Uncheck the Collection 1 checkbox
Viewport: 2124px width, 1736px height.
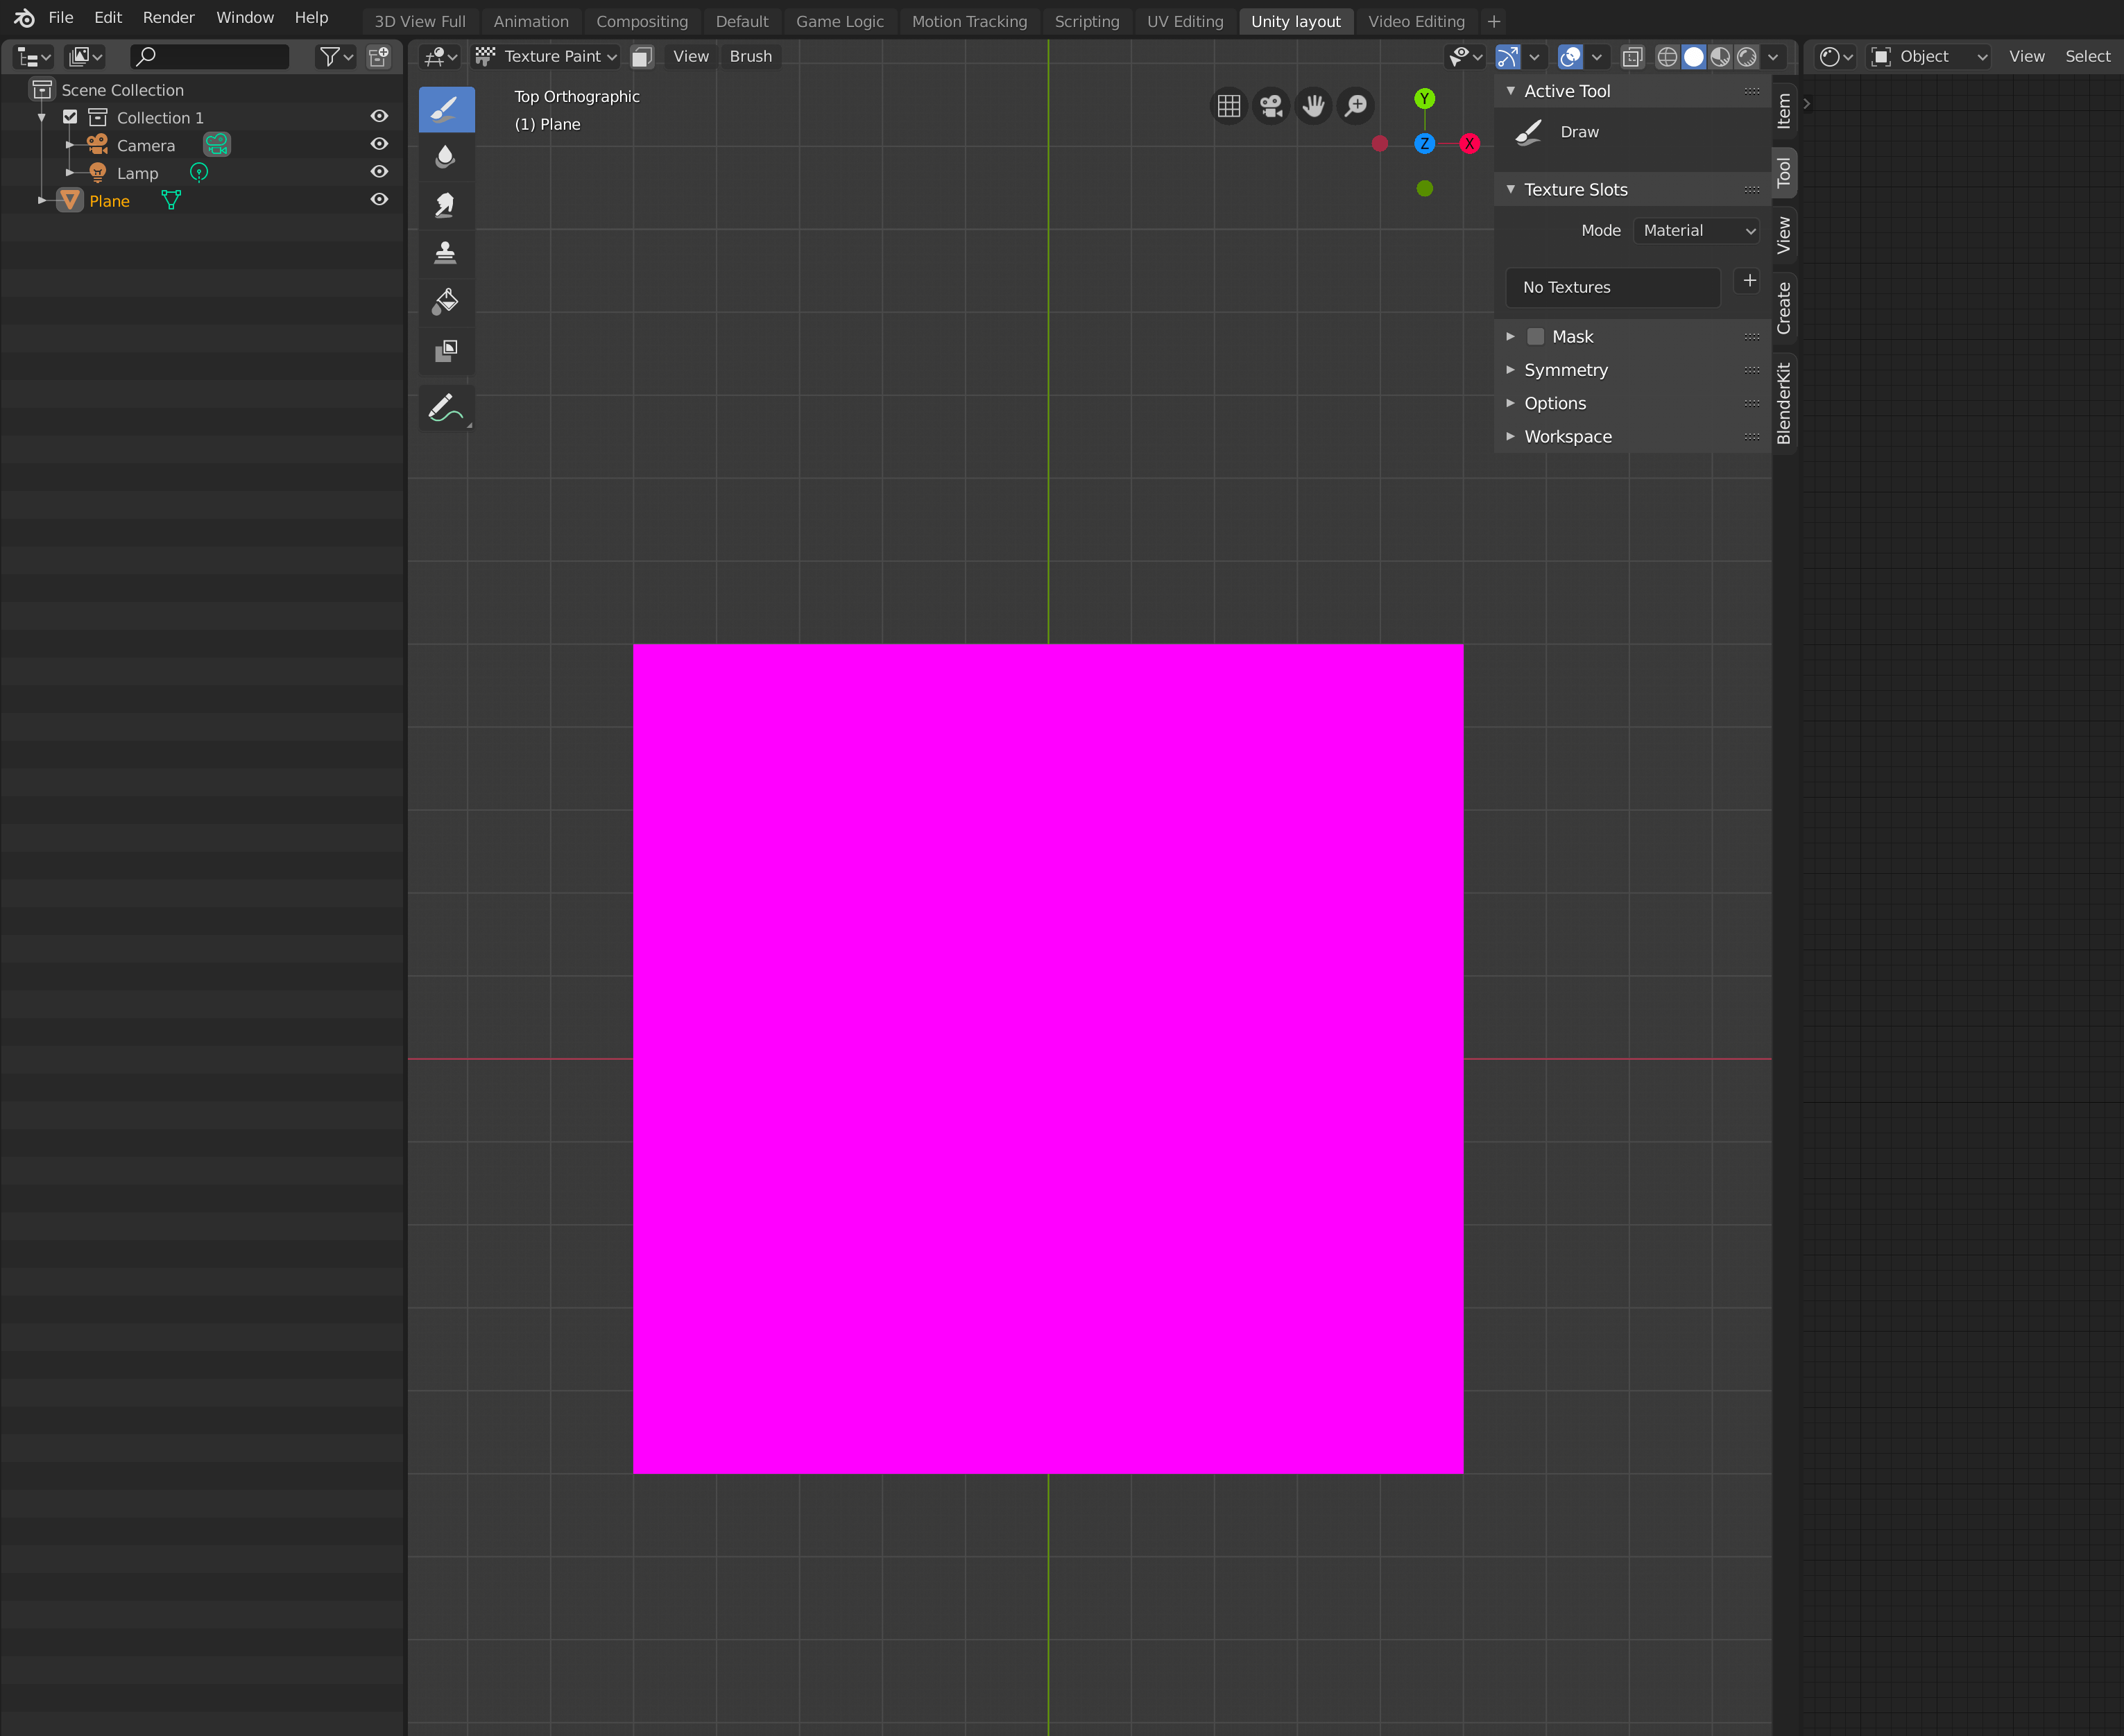[69, 116]
